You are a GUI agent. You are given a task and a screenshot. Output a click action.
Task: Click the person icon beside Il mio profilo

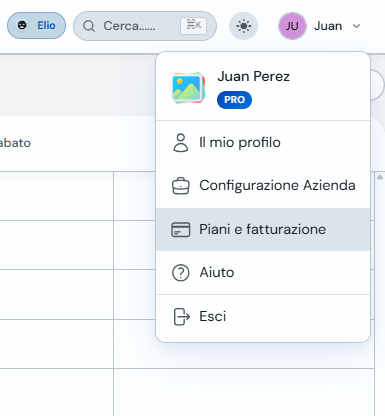point(181,143)
